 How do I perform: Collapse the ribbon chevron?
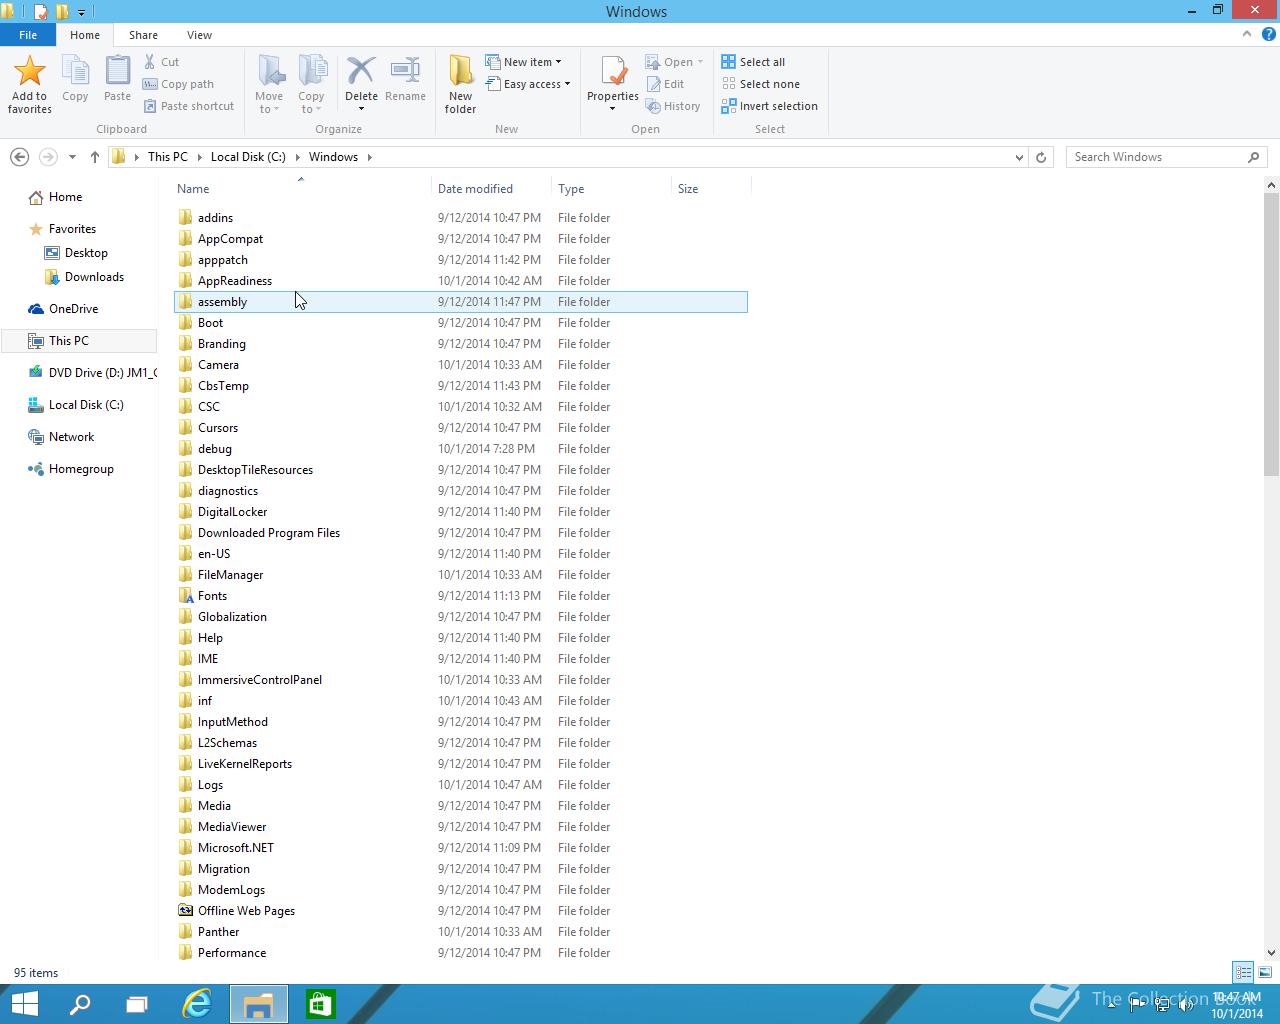[x=1246, y=34]
